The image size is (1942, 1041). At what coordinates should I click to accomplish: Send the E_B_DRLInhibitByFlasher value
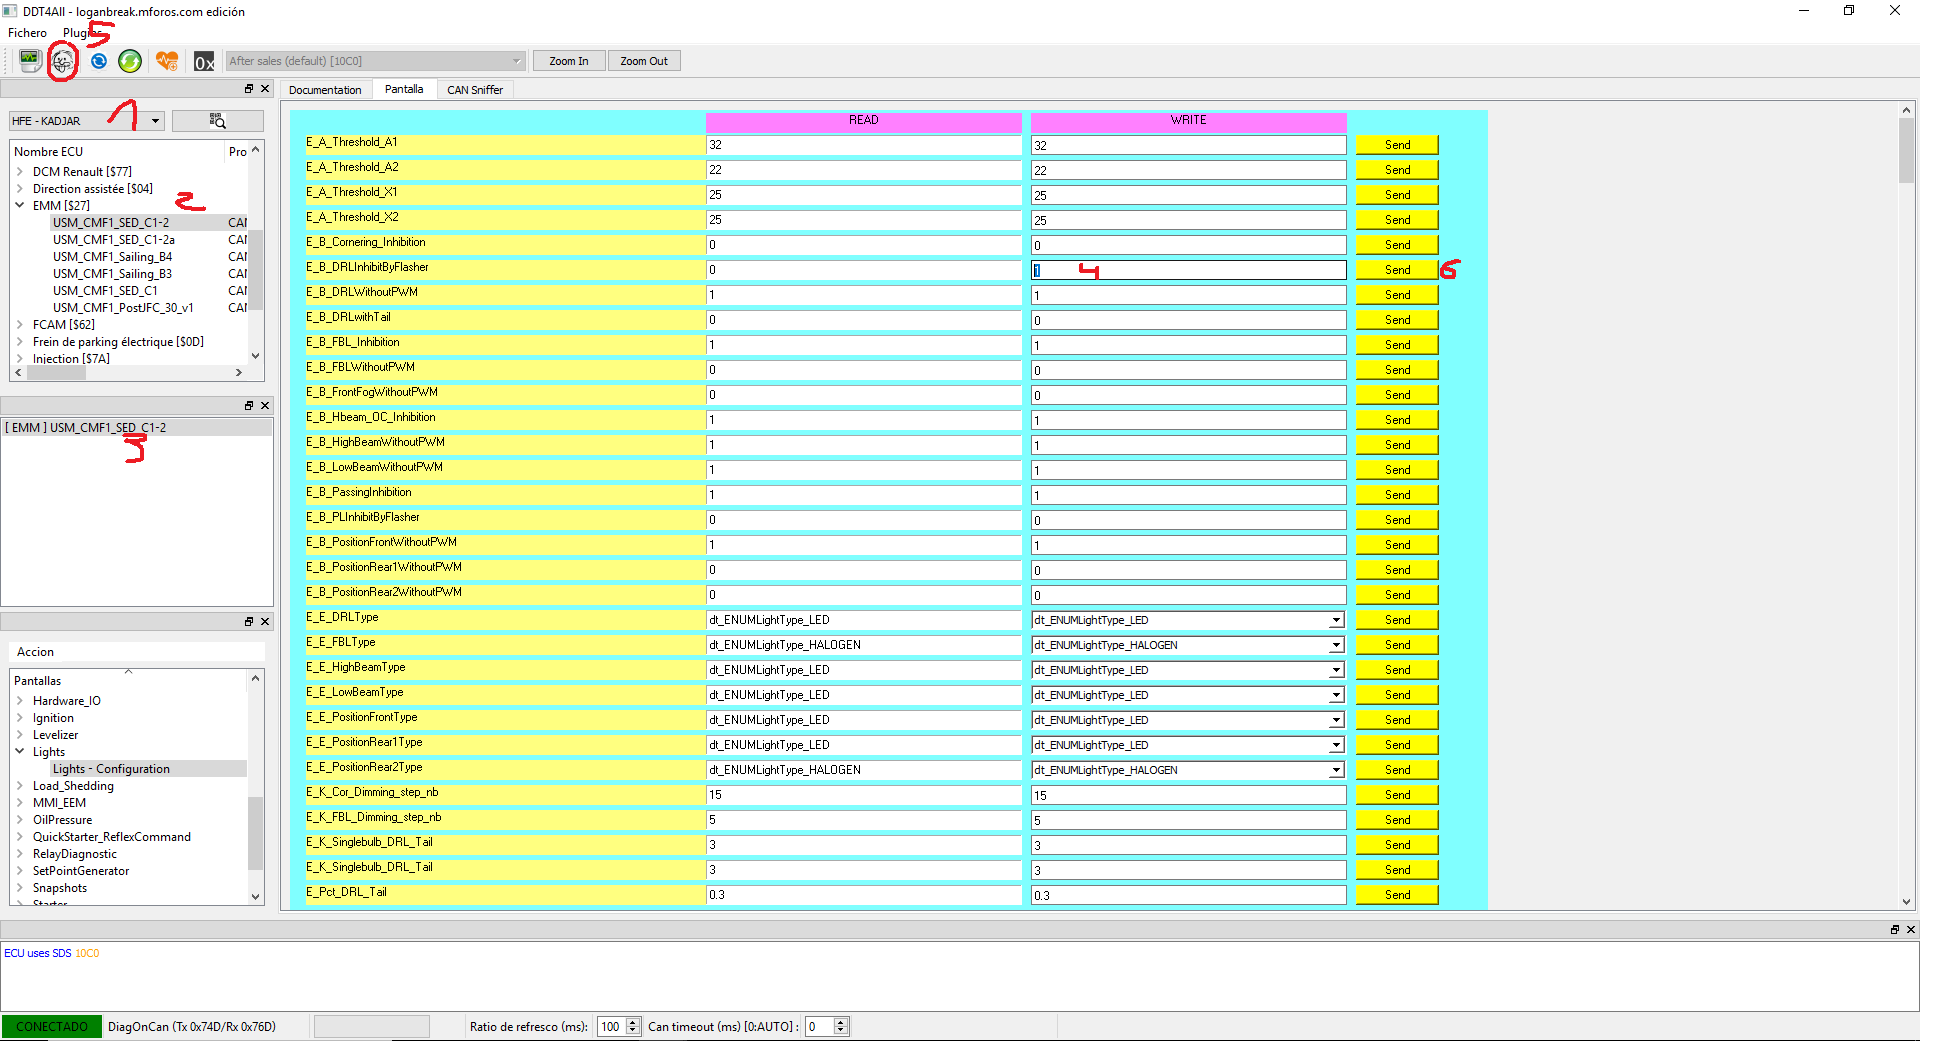click(1397, 270)
